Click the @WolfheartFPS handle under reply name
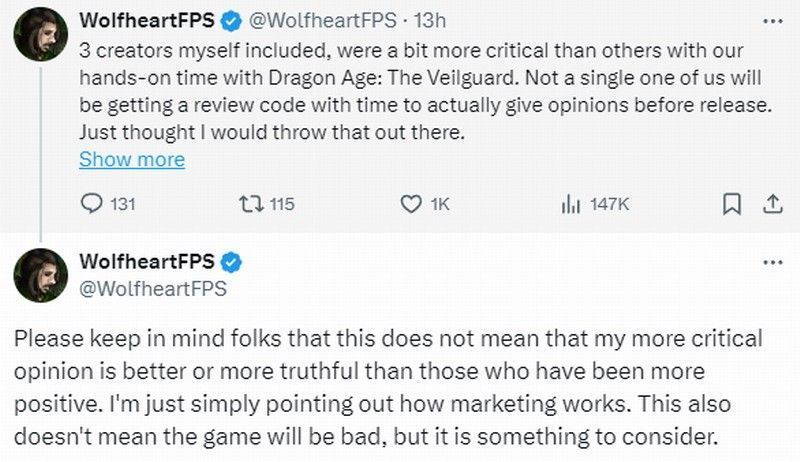This screenshot has width=800, height=462. (x=153, y=289)
